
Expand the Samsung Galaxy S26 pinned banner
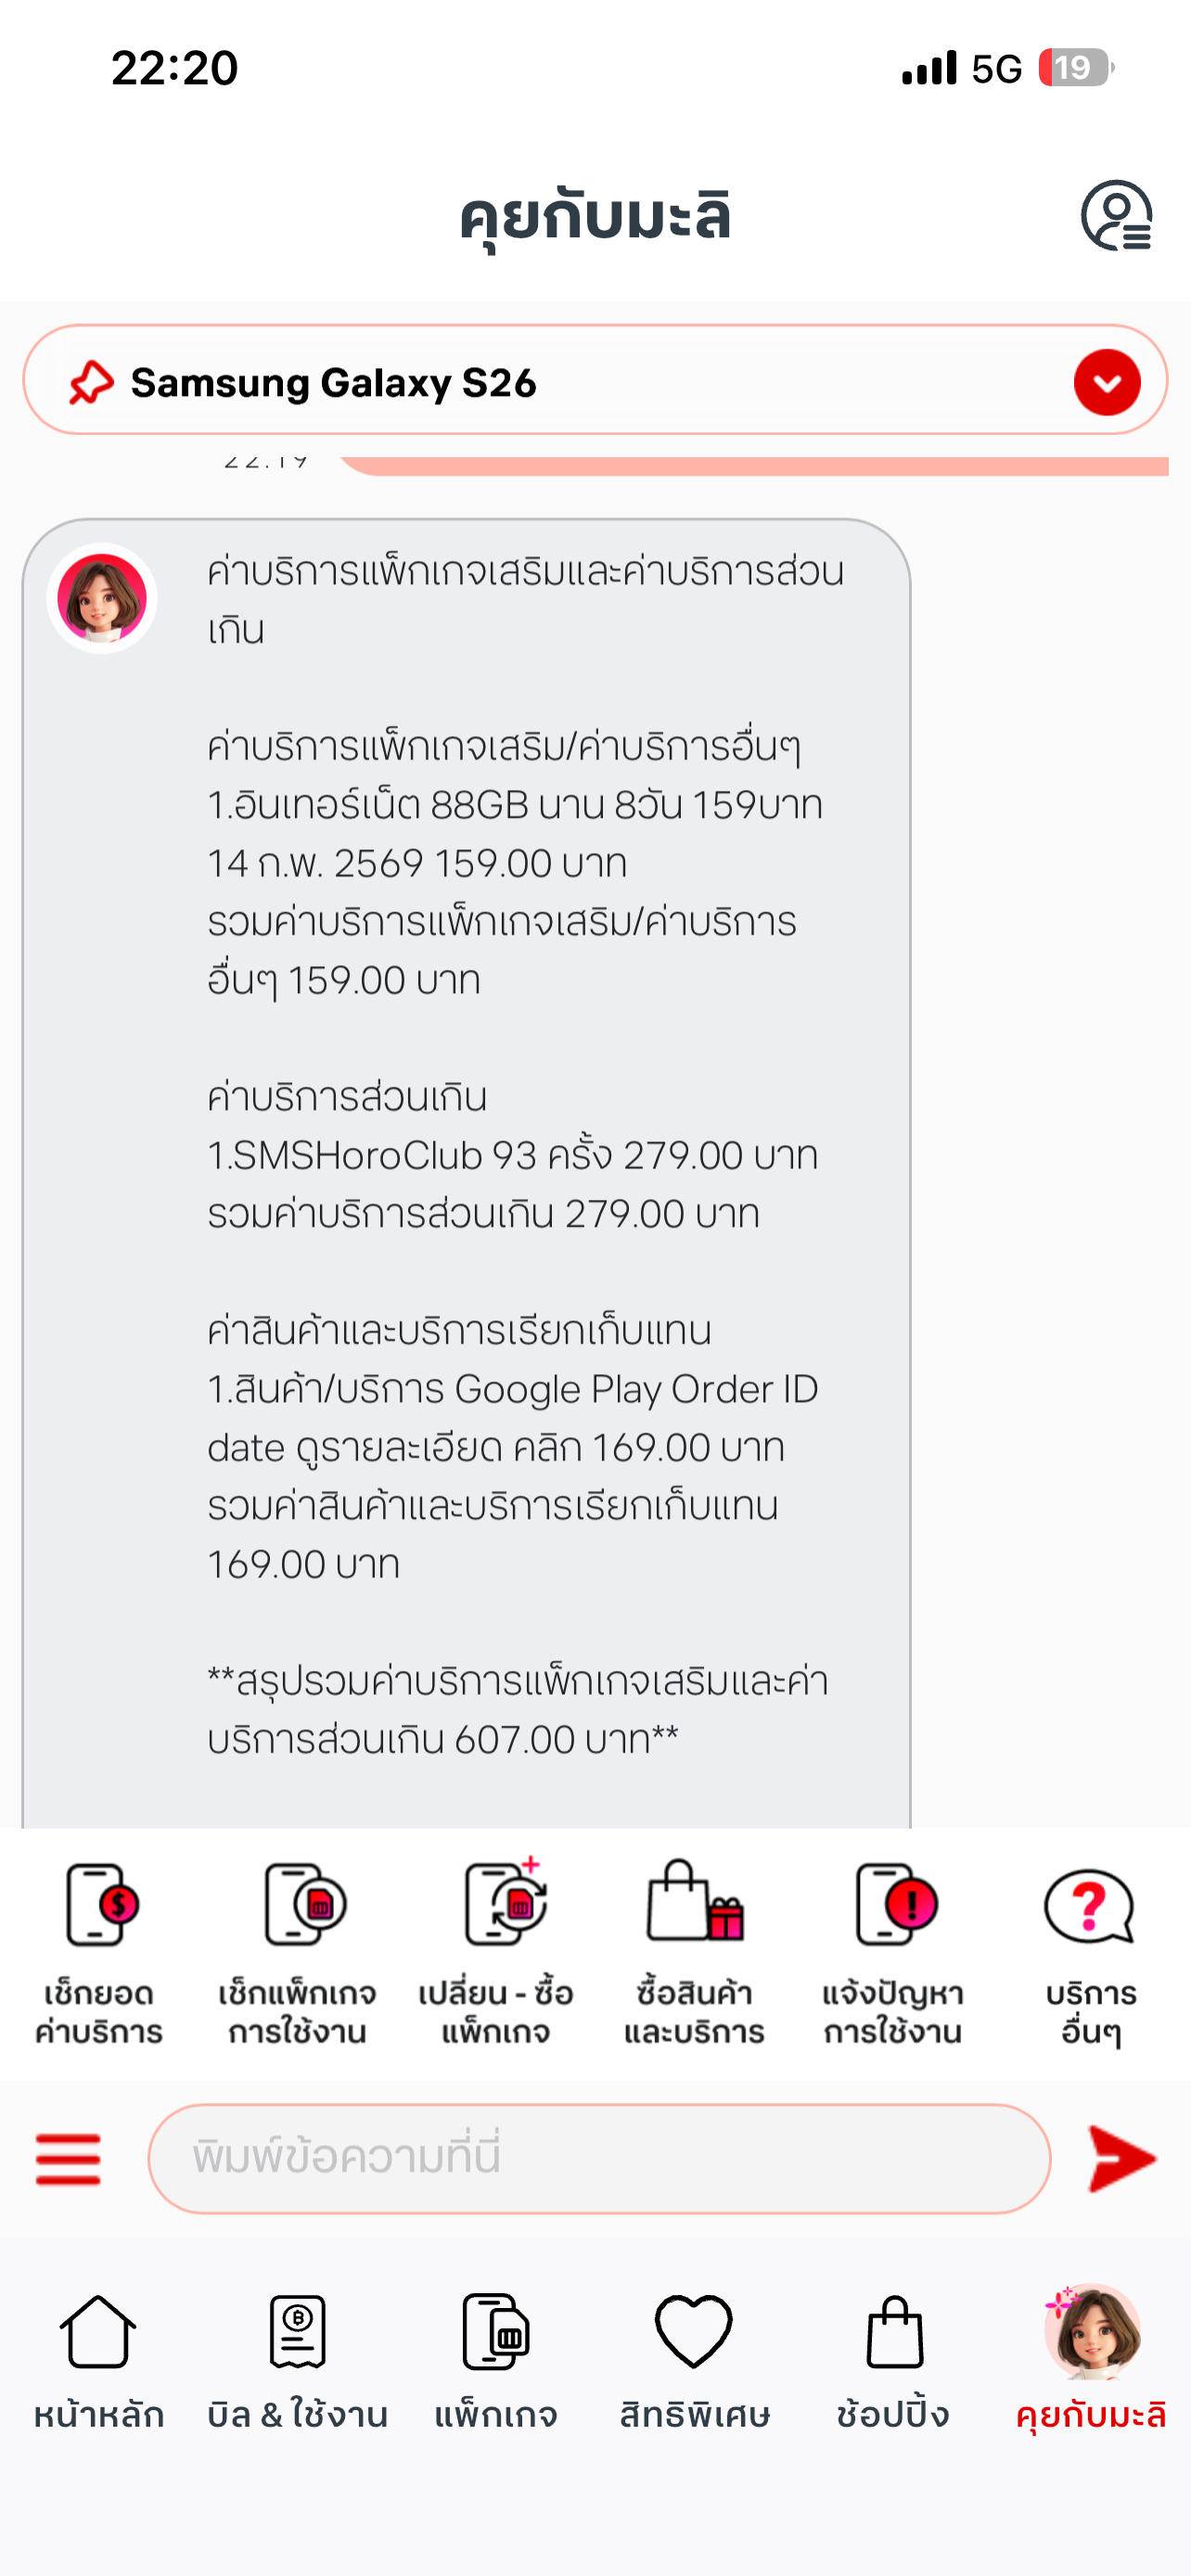pos(1107,382)
